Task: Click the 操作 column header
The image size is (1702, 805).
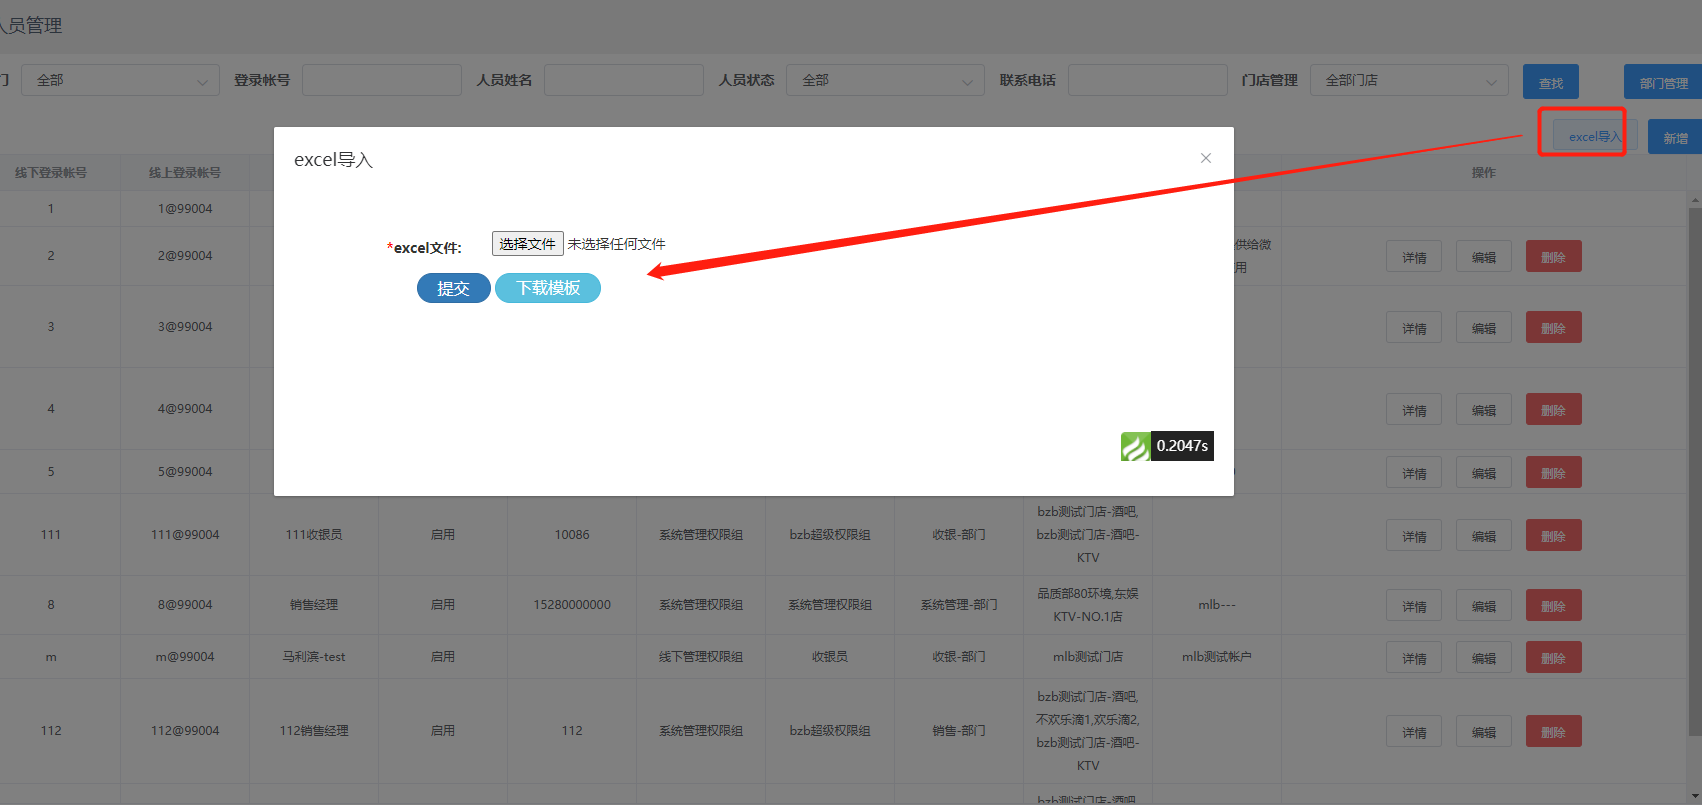Action: coord(1484,173)
